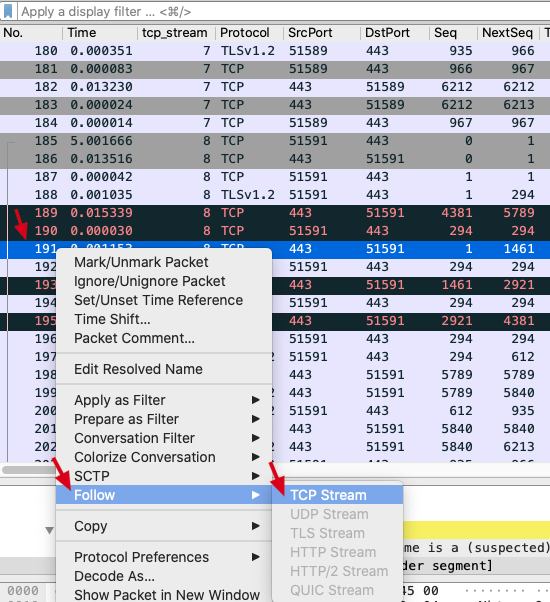Screen dimensions: 550x602
Task: Click the display filter input field
Action: (x=284, y=12)
